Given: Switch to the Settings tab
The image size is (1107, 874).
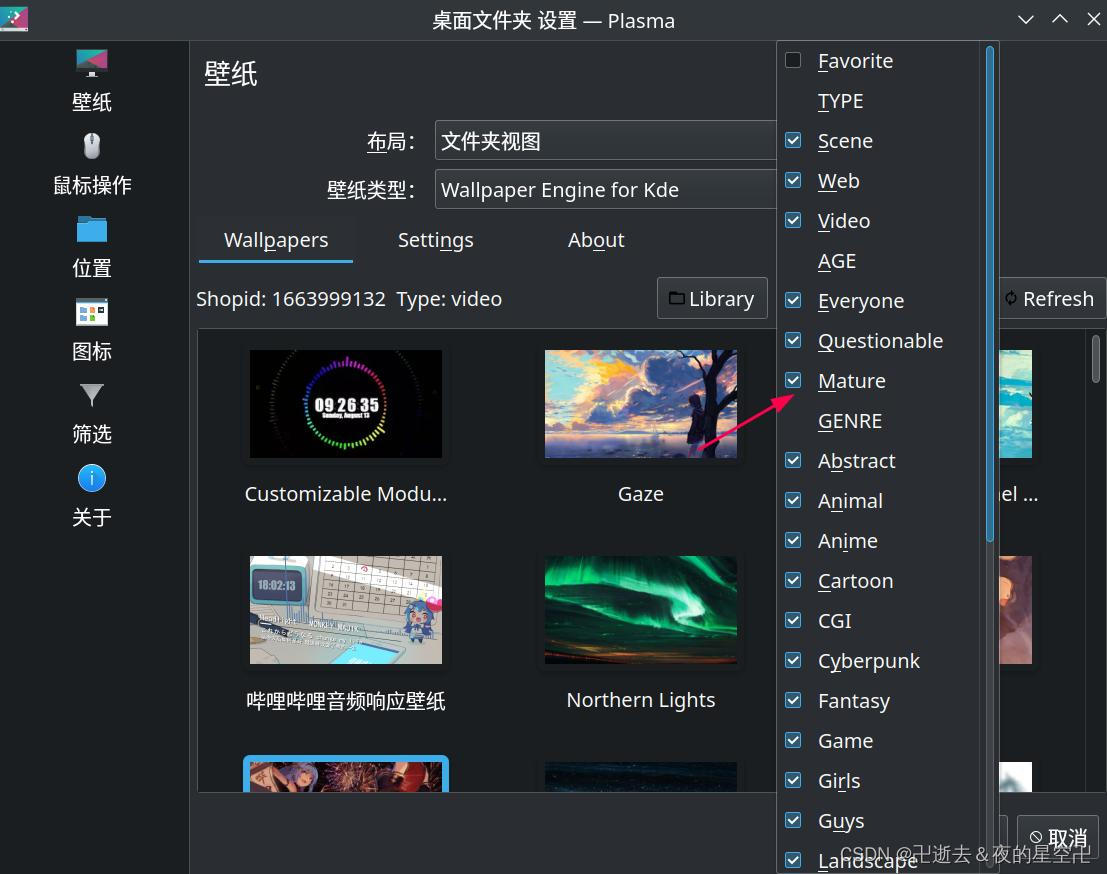Looking at the screenshot, I should point(435,240).
